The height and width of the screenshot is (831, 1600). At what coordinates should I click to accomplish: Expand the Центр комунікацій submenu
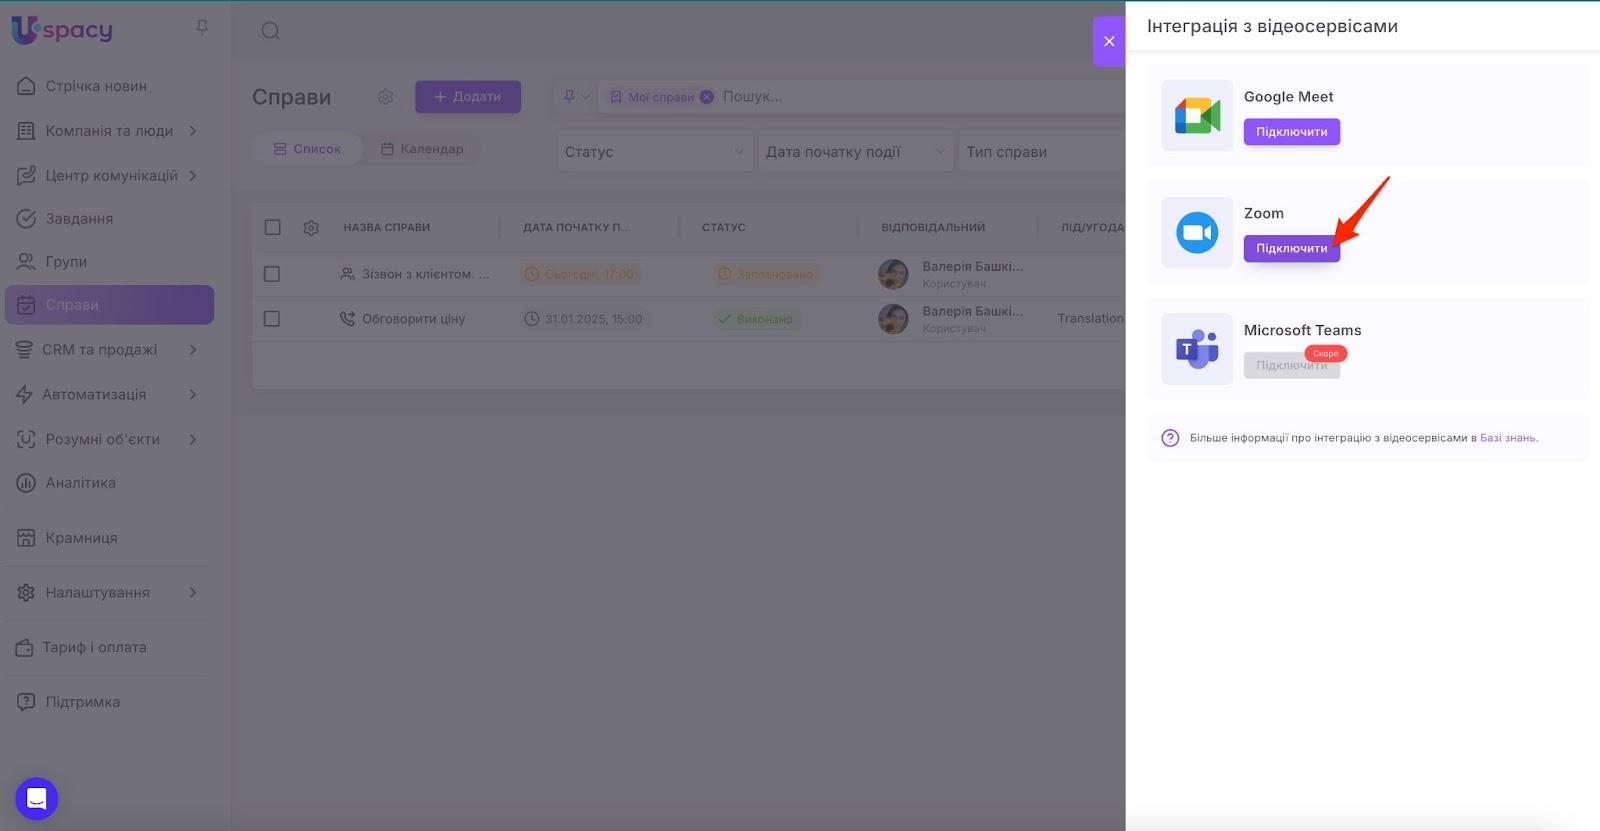(193, 176)
